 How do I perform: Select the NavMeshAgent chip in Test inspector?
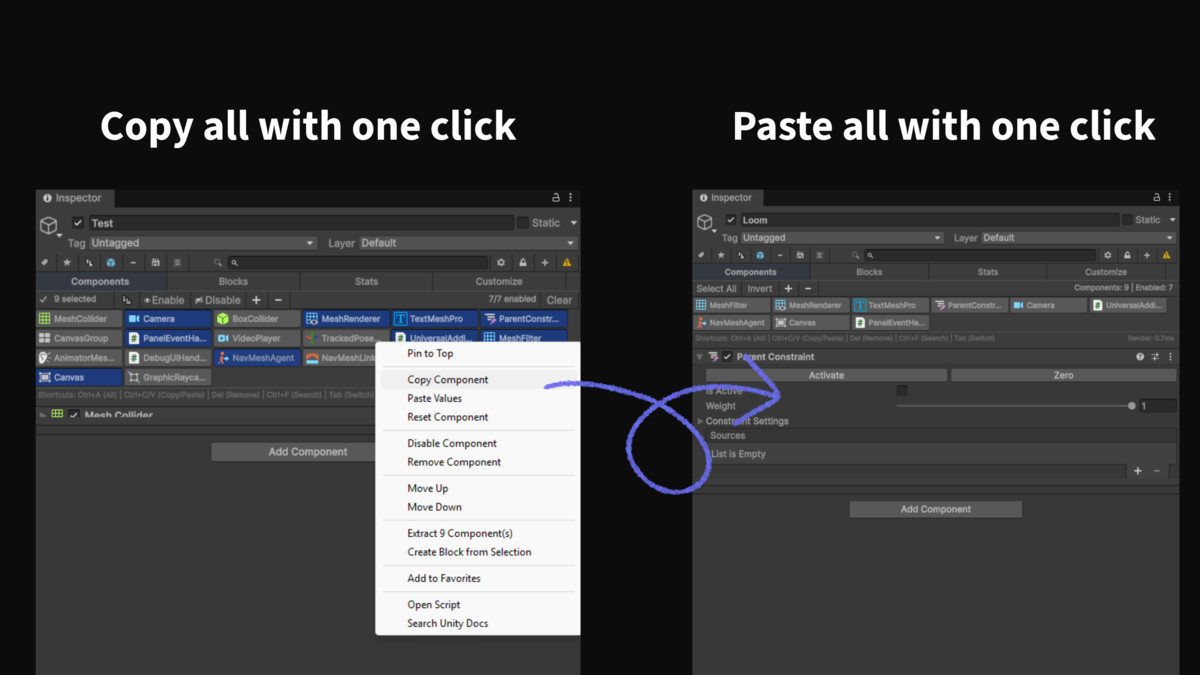click(257, 358)
